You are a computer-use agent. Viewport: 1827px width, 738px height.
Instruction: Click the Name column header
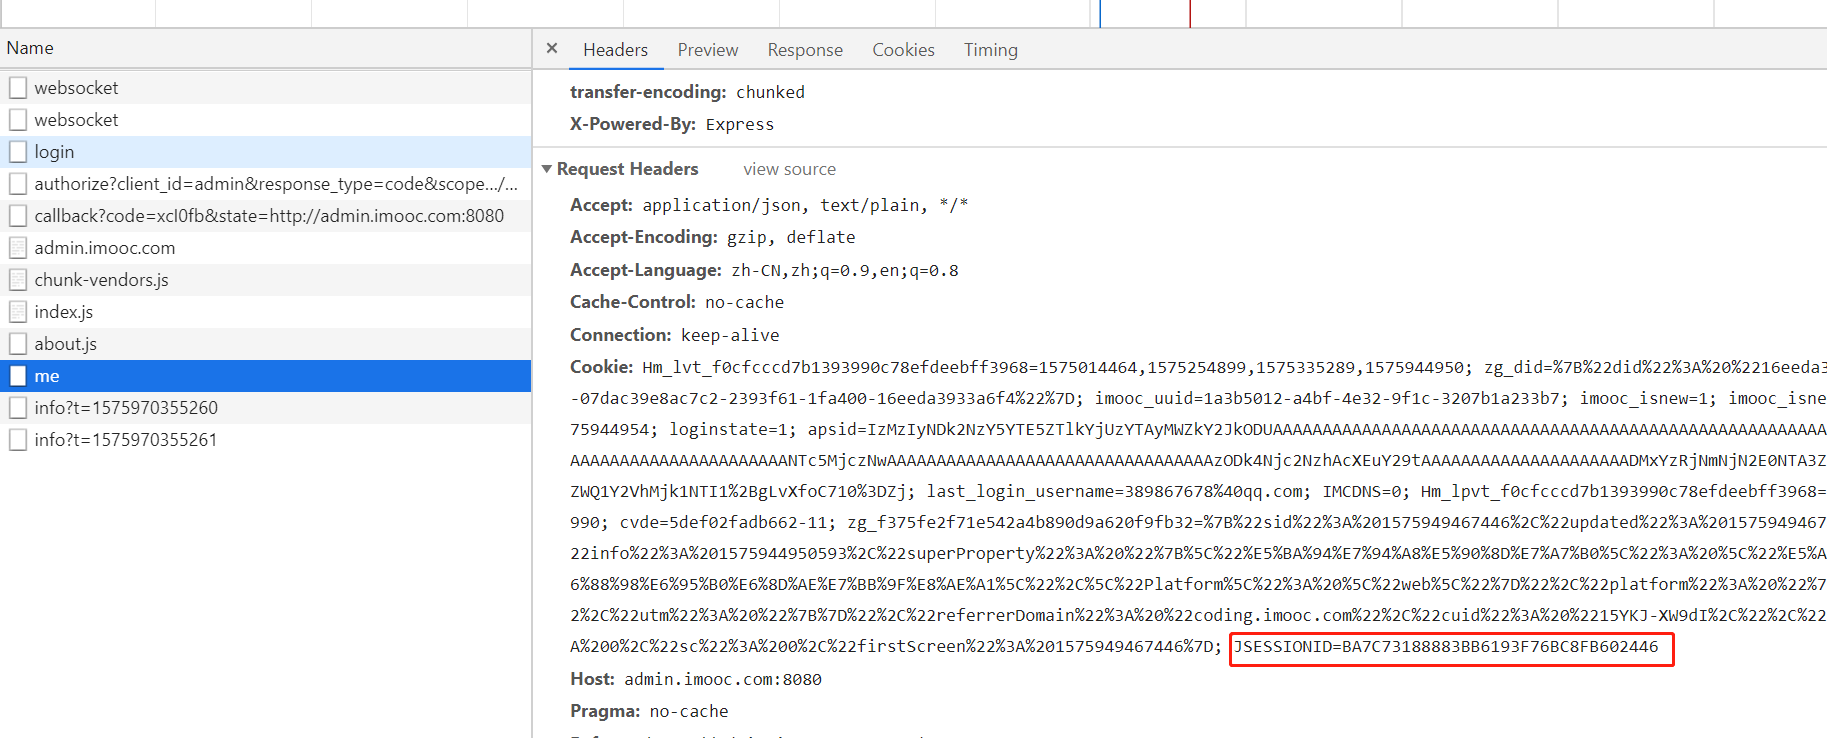click(x=265, y=48)
